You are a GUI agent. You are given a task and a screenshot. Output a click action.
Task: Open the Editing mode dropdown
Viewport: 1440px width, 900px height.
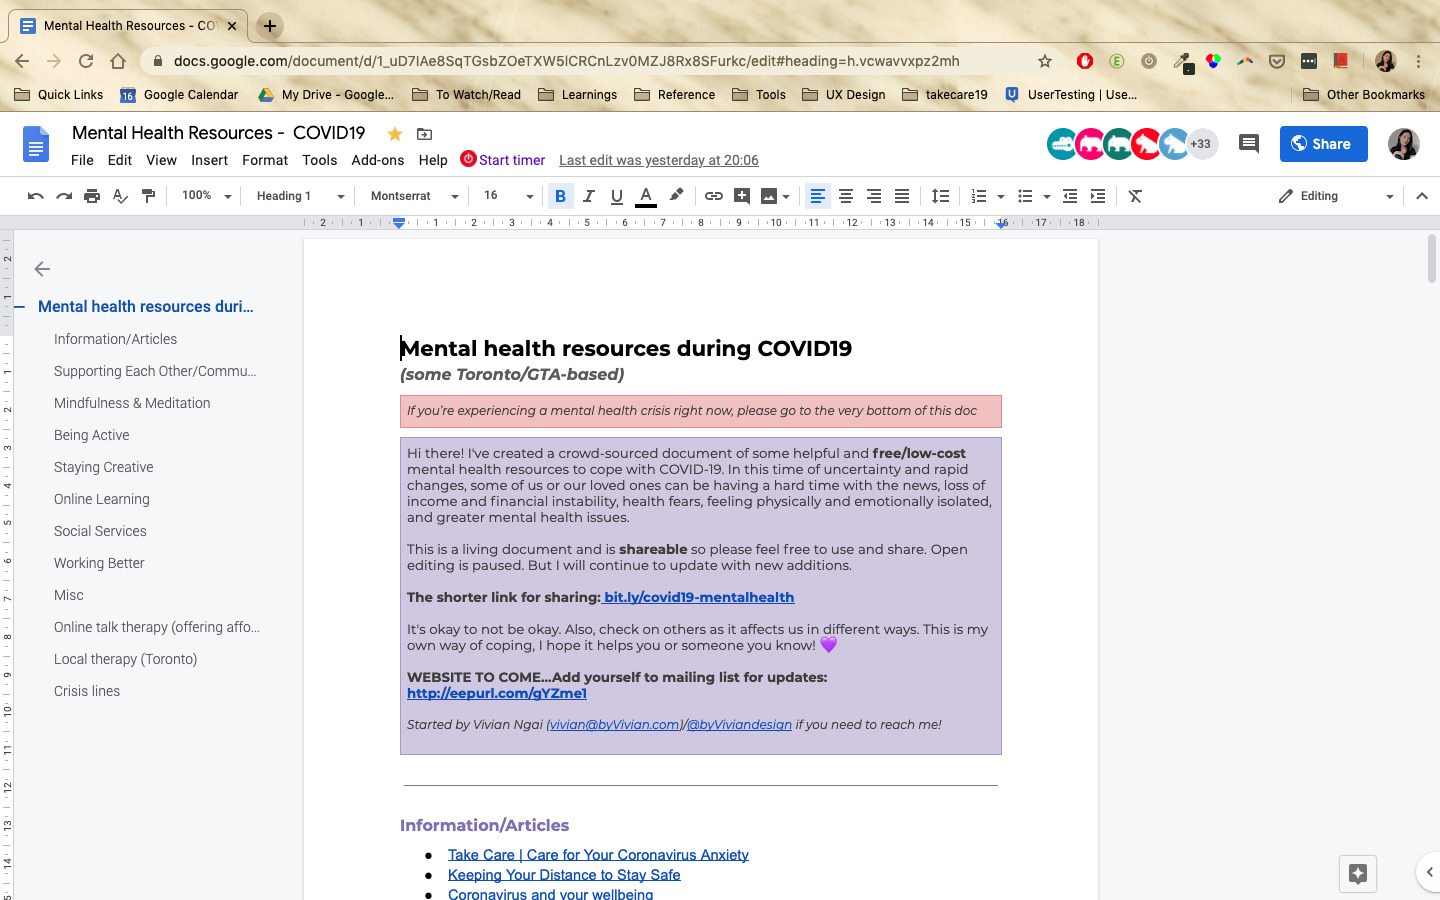[x=1336, y=196]
